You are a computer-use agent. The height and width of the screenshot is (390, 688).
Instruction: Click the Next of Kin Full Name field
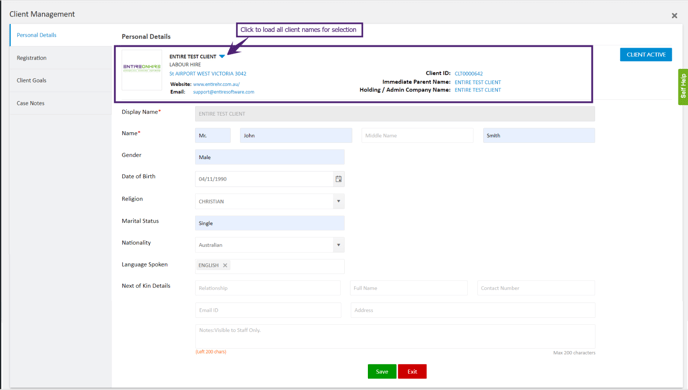(x=408, y=288)
